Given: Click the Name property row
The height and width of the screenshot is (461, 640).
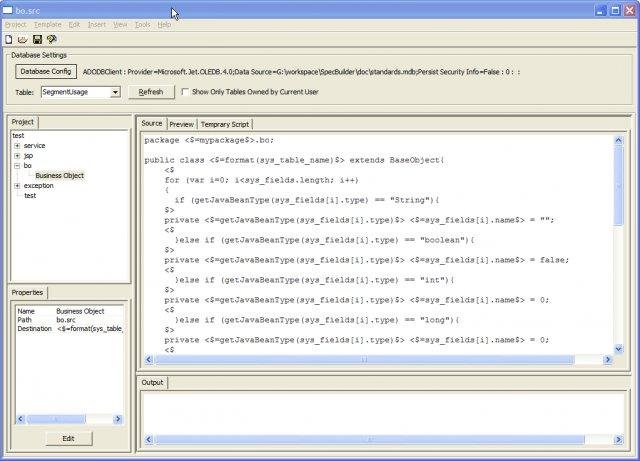Looking at the screenshot, I should point(69,311).
